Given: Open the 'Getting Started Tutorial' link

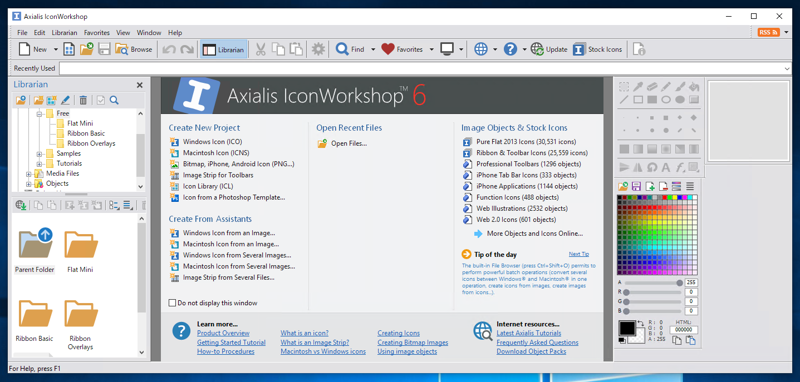Looking at the screenshot, I should (231, 342).
